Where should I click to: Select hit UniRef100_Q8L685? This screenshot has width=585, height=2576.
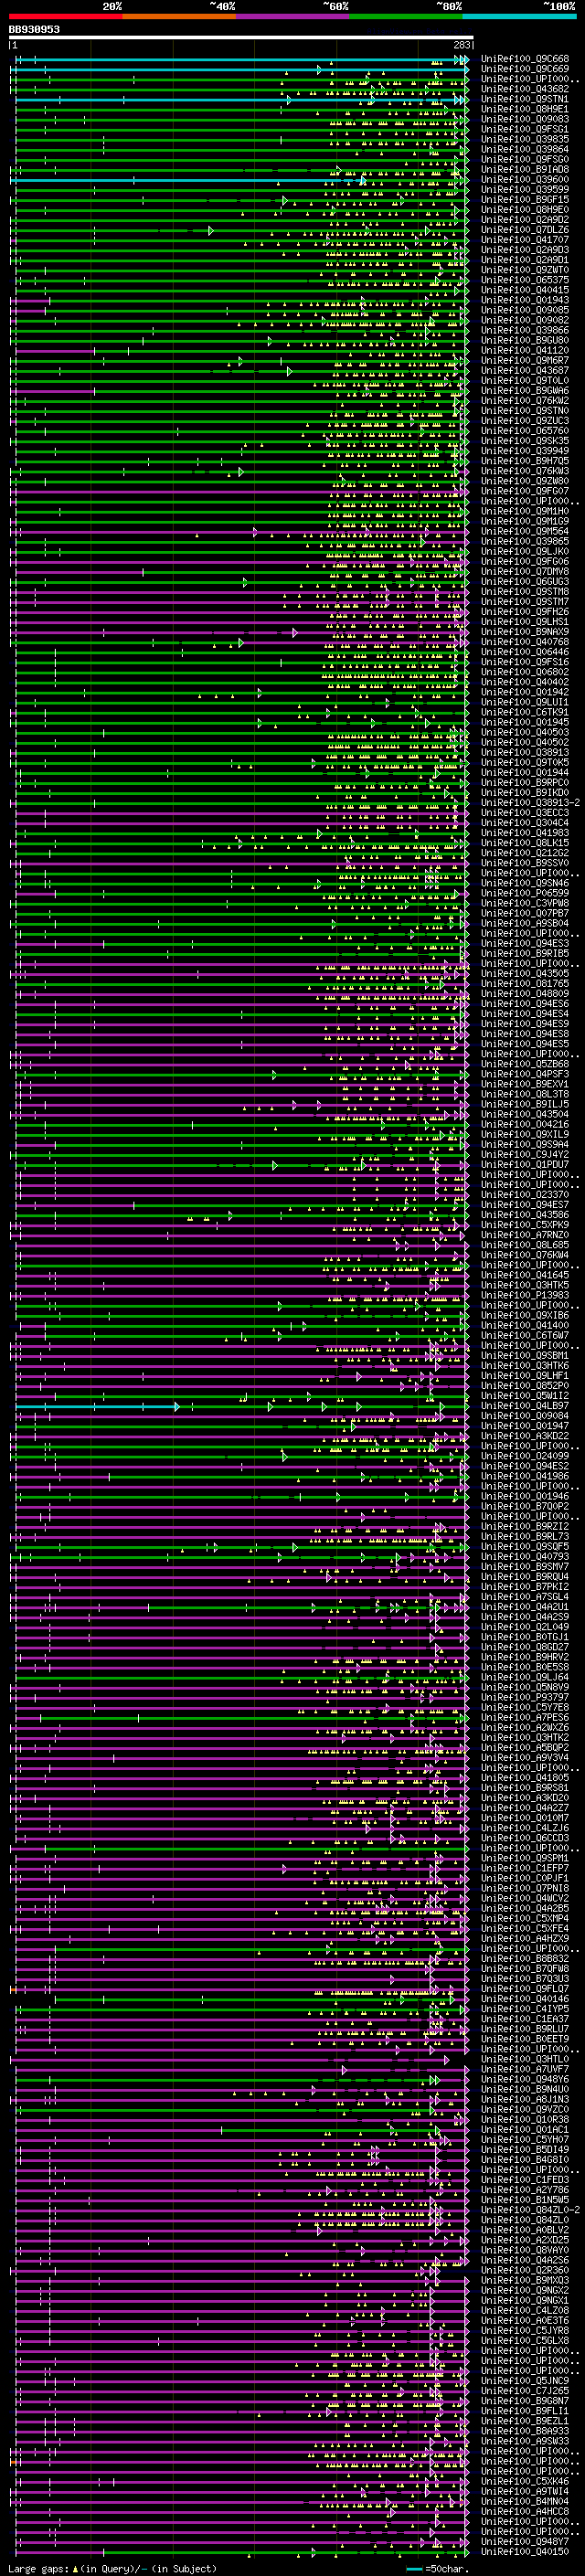coord(525,1245)
